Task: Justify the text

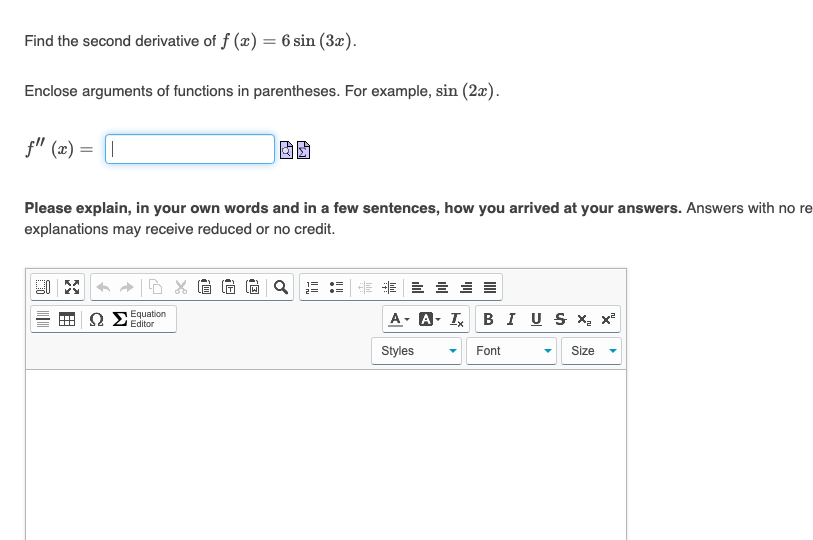Action: point(489,287)
